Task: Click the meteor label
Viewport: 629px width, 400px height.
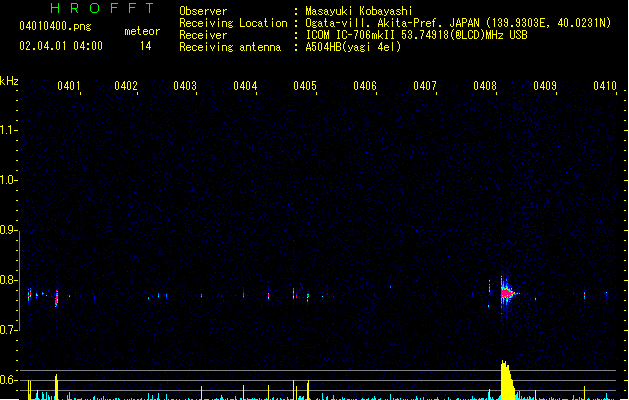Action: (x=142, y=31)
